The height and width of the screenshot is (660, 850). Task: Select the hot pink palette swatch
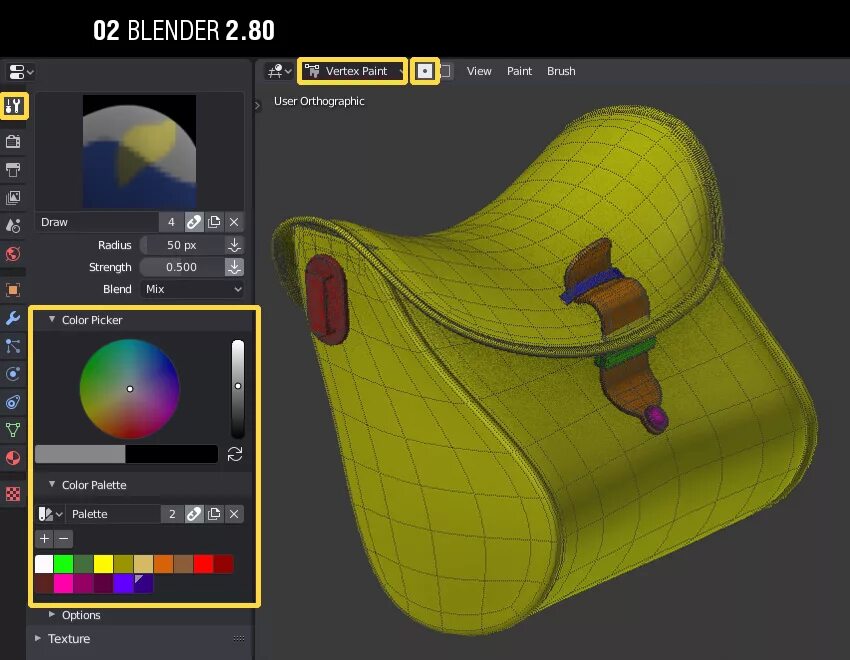63,584
